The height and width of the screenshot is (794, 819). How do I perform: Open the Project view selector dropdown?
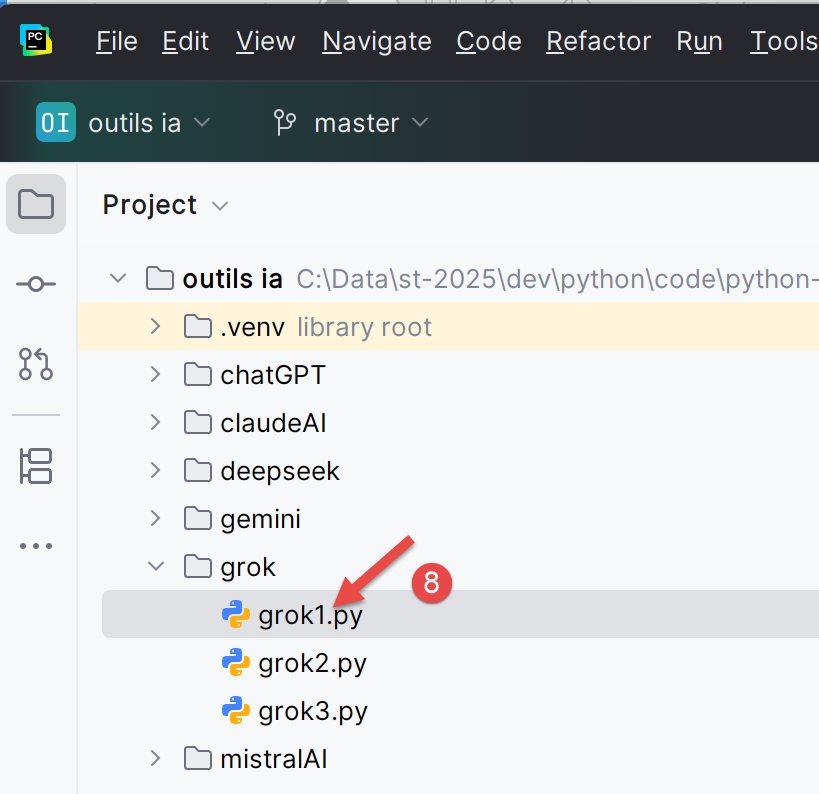point(165,205)
